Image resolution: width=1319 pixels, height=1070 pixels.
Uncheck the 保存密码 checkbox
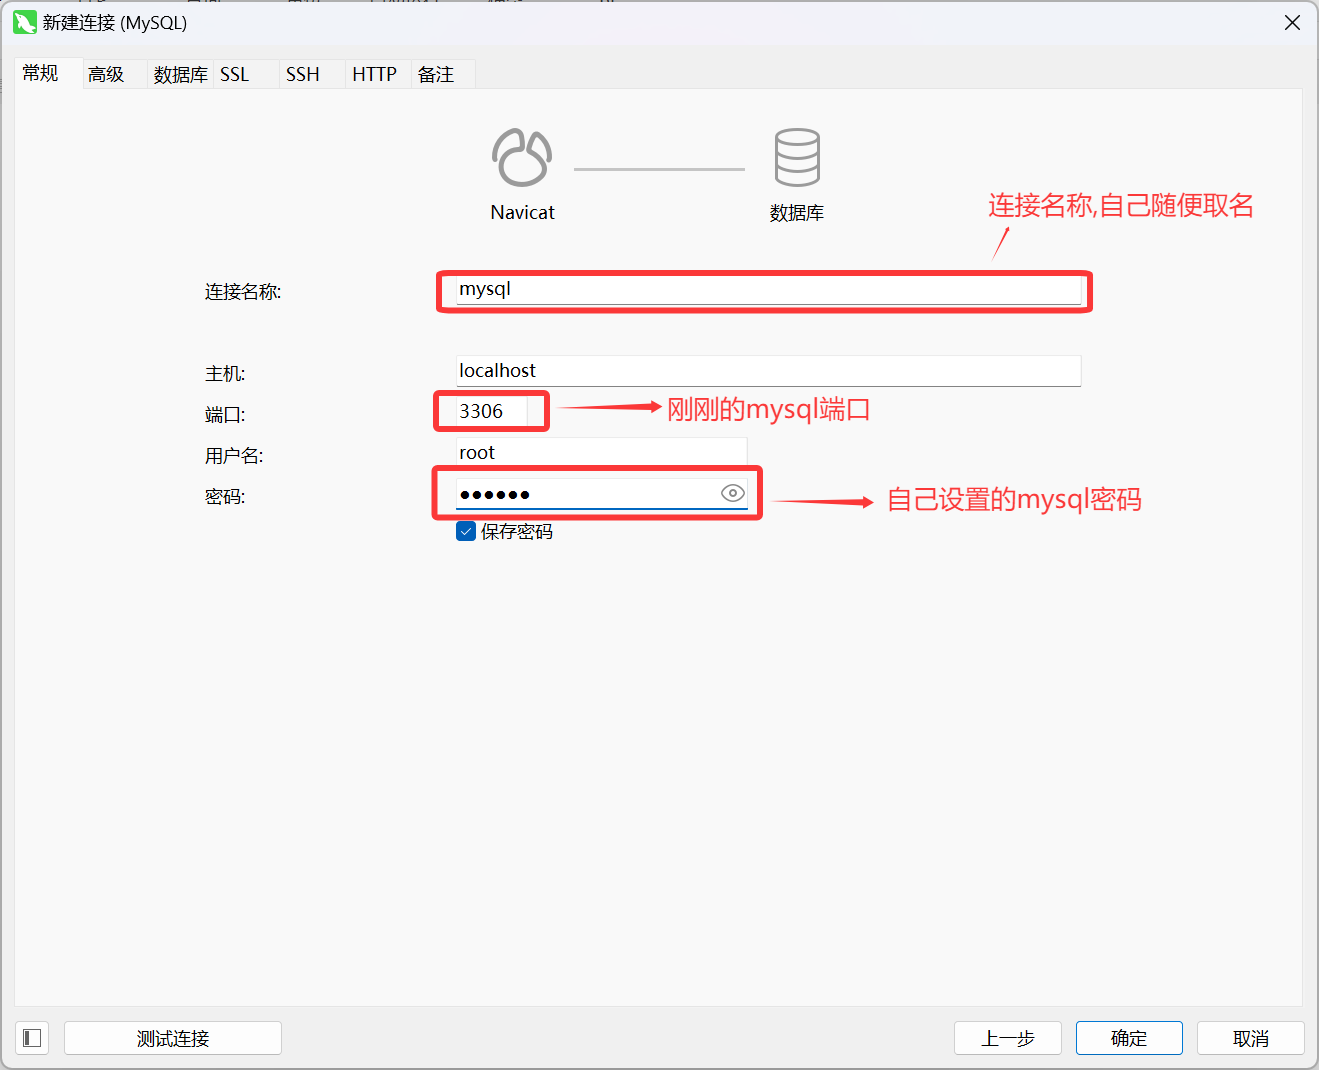466,531
